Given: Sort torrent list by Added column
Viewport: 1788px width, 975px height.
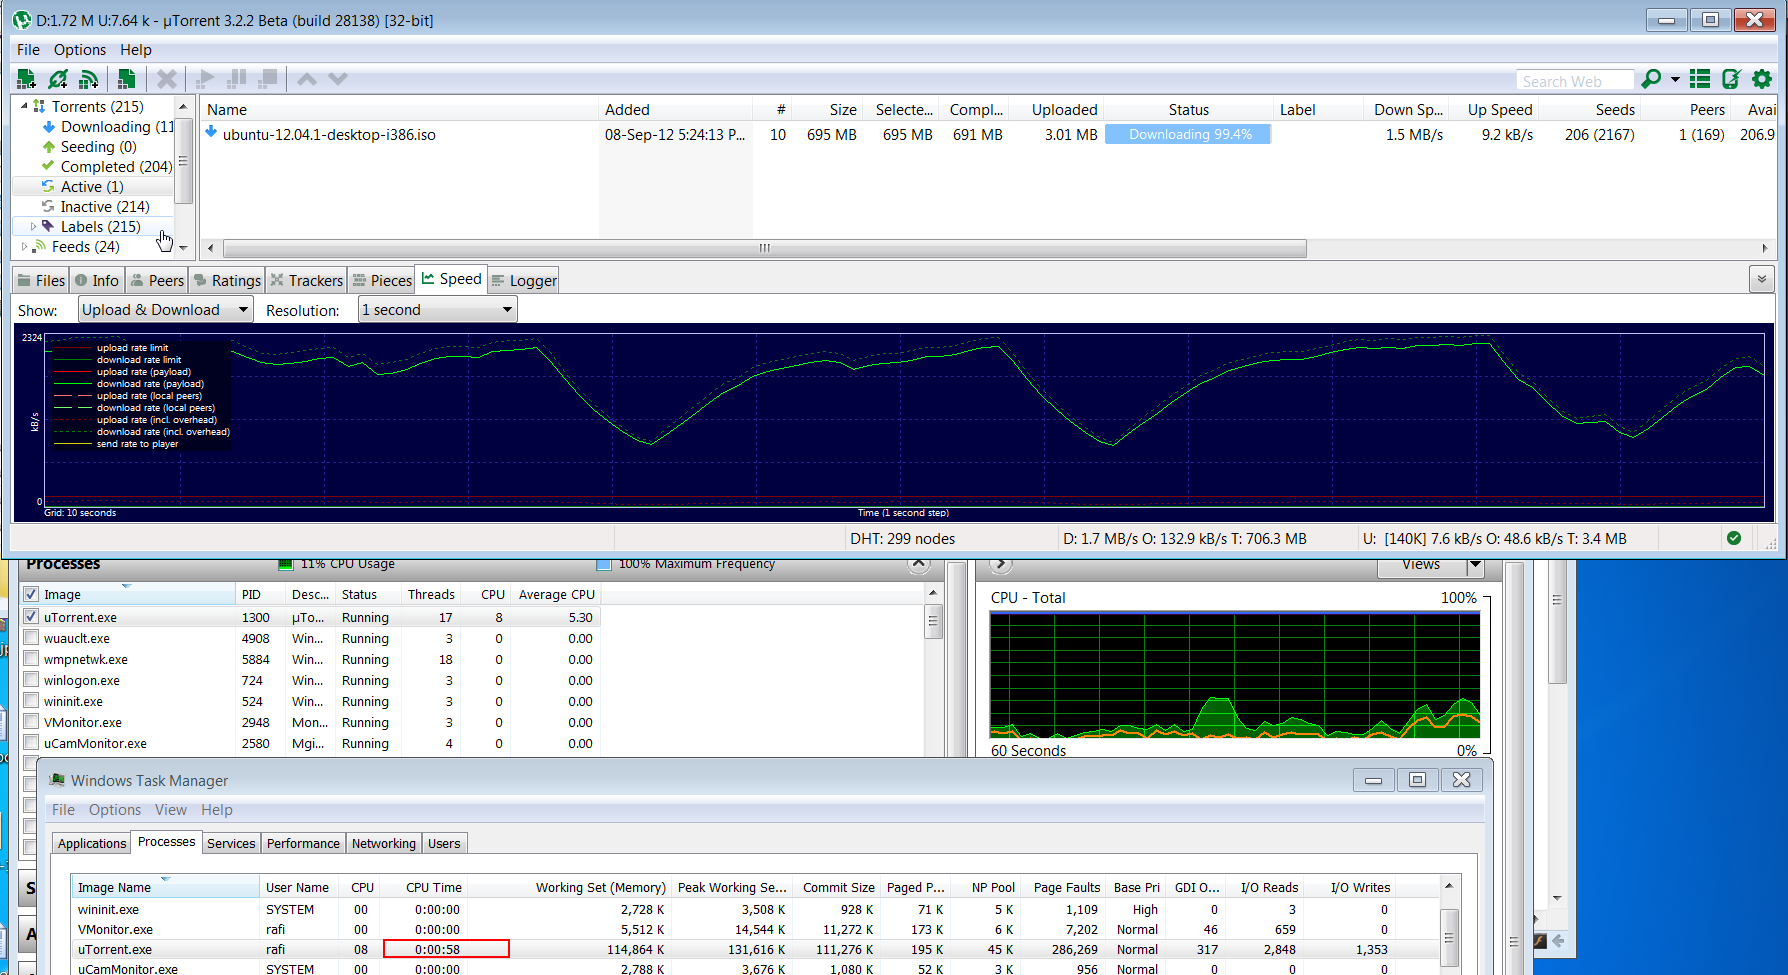Looking at the screenshot, I should click(x=675, y=110).
